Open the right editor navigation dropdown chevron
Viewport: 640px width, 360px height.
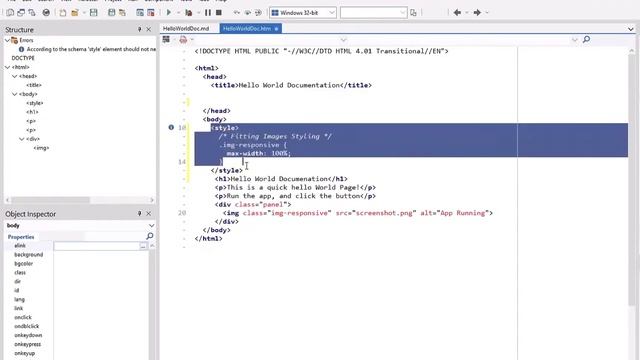coord(574,40)
